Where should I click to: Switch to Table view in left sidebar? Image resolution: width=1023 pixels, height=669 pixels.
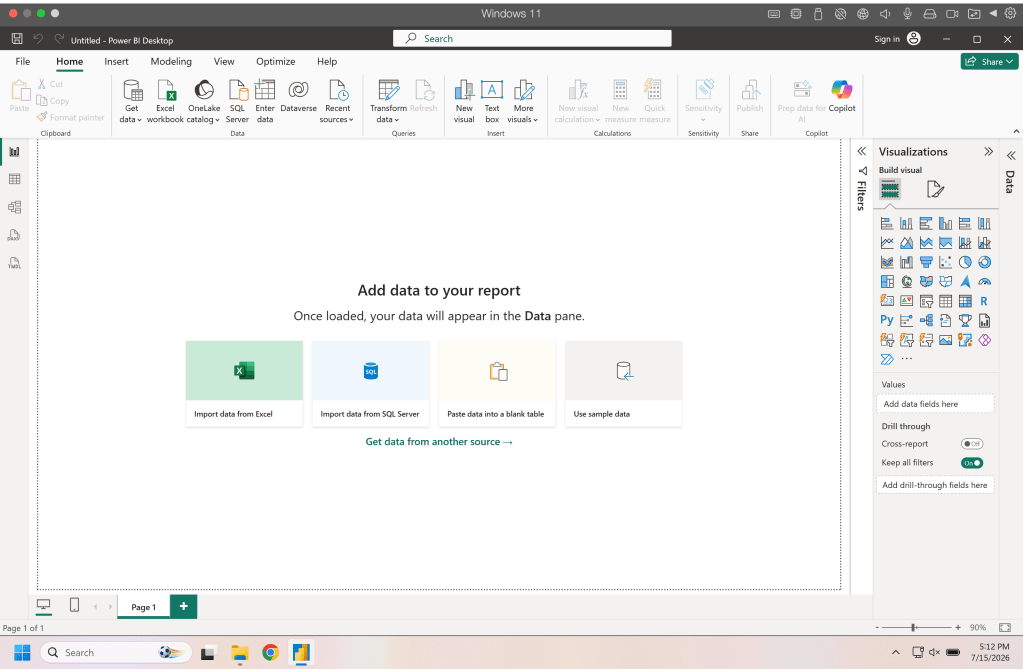tap(14, 179)
